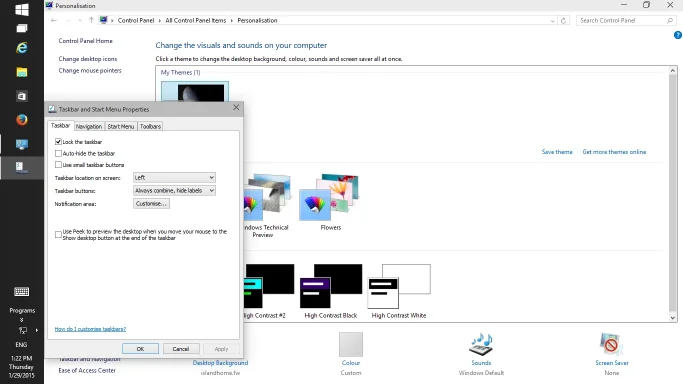Toggle Lock the taskbar checkbox
This screenshot has height=384, width=683.
pos(58,142)
